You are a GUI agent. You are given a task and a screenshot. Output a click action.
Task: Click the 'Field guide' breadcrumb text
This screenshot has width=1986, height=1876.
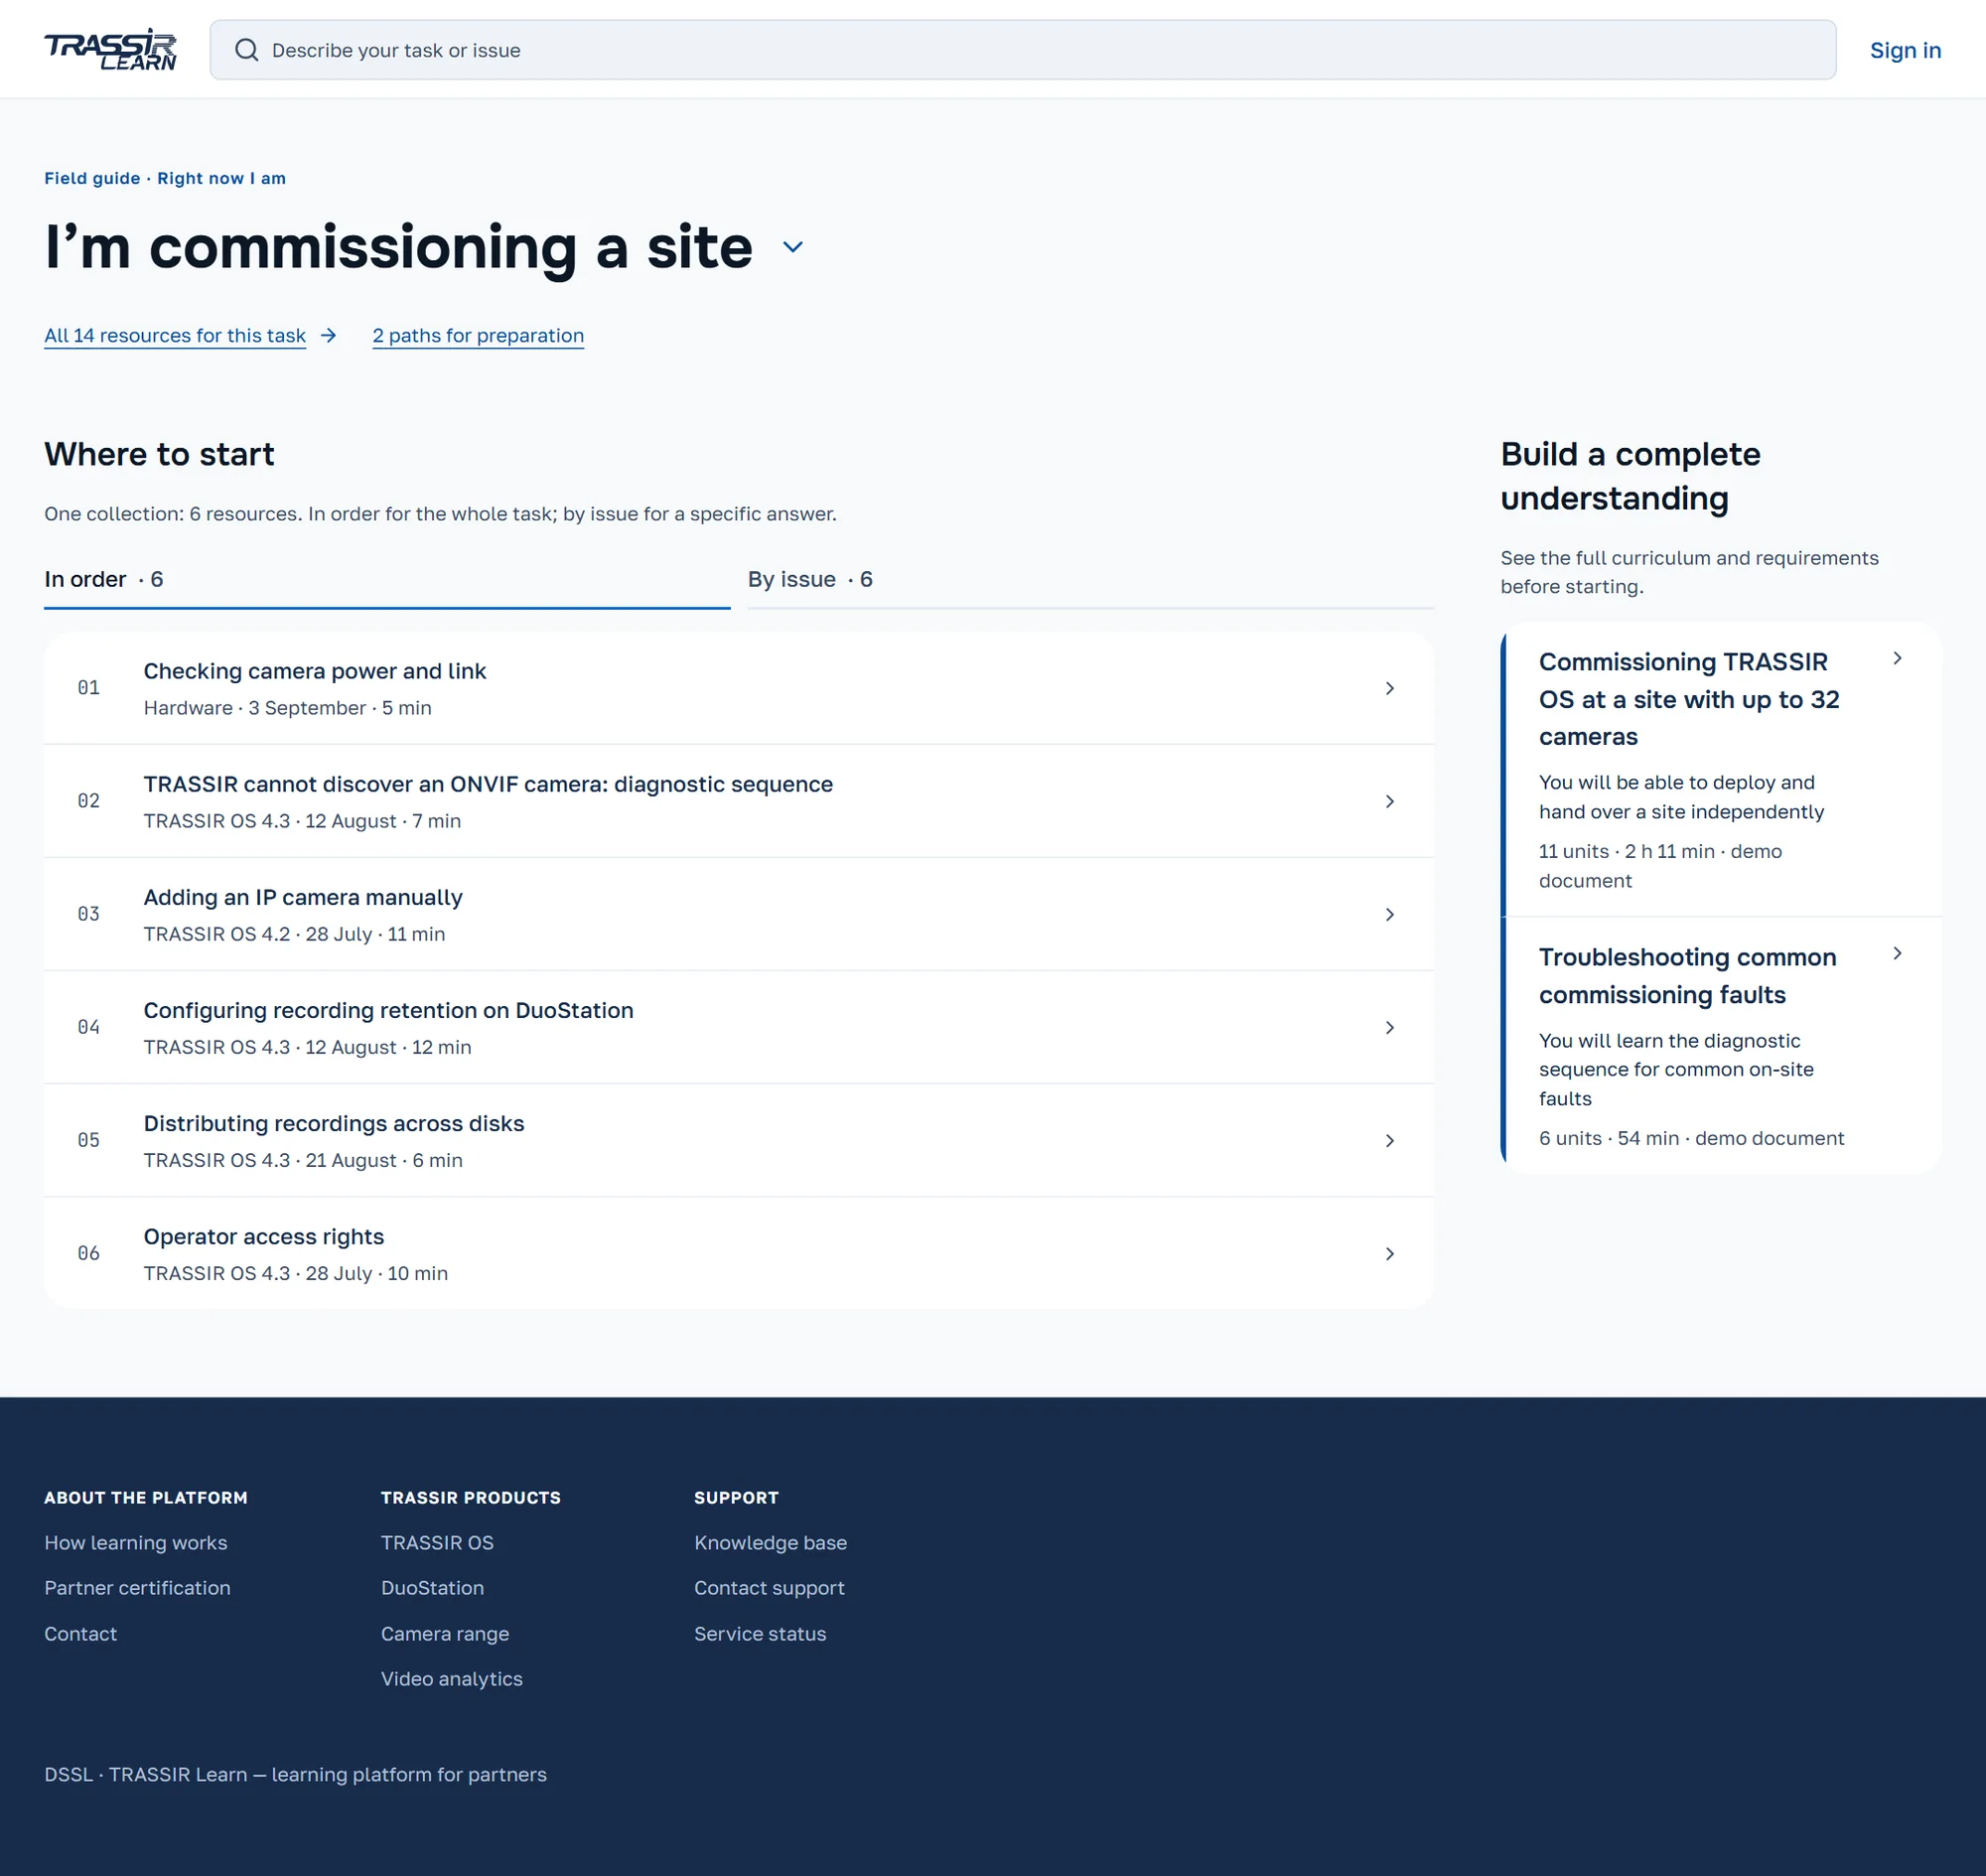coord(92,178)
